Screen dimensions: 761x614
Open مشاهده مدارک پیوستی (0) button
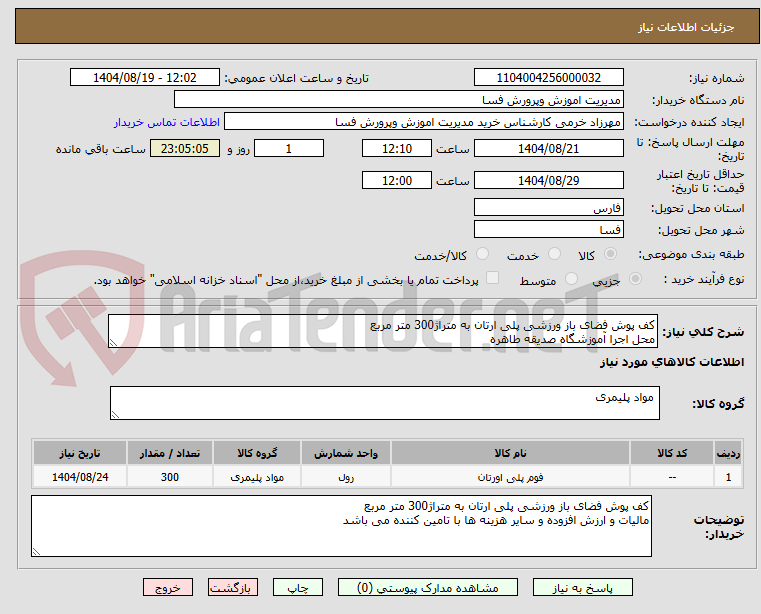click(x=428, y=587)
